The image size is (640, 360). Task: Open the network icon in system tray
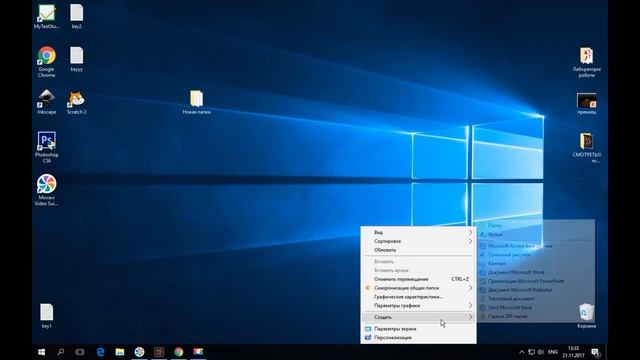(x=531, y=352)
